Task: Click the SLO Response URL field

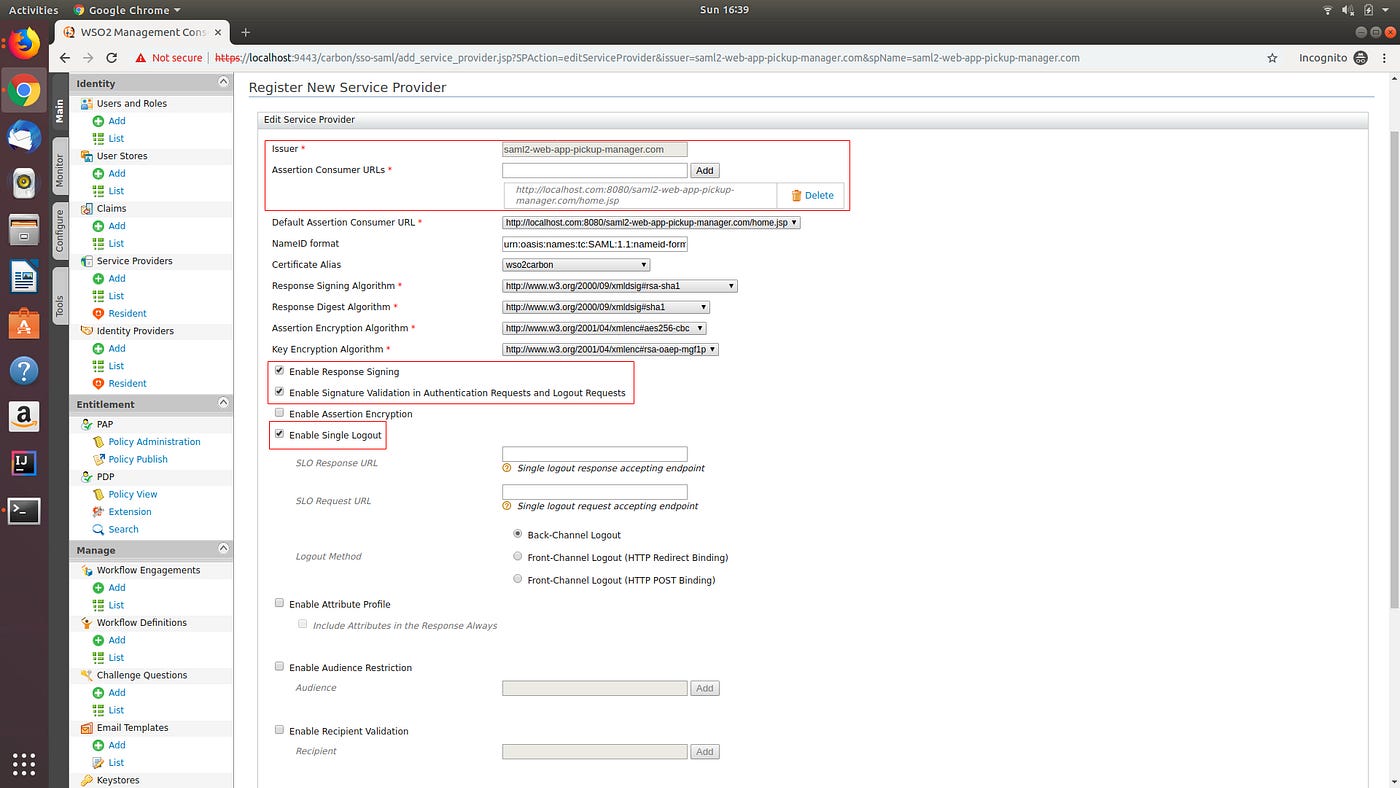Action: 594,454
